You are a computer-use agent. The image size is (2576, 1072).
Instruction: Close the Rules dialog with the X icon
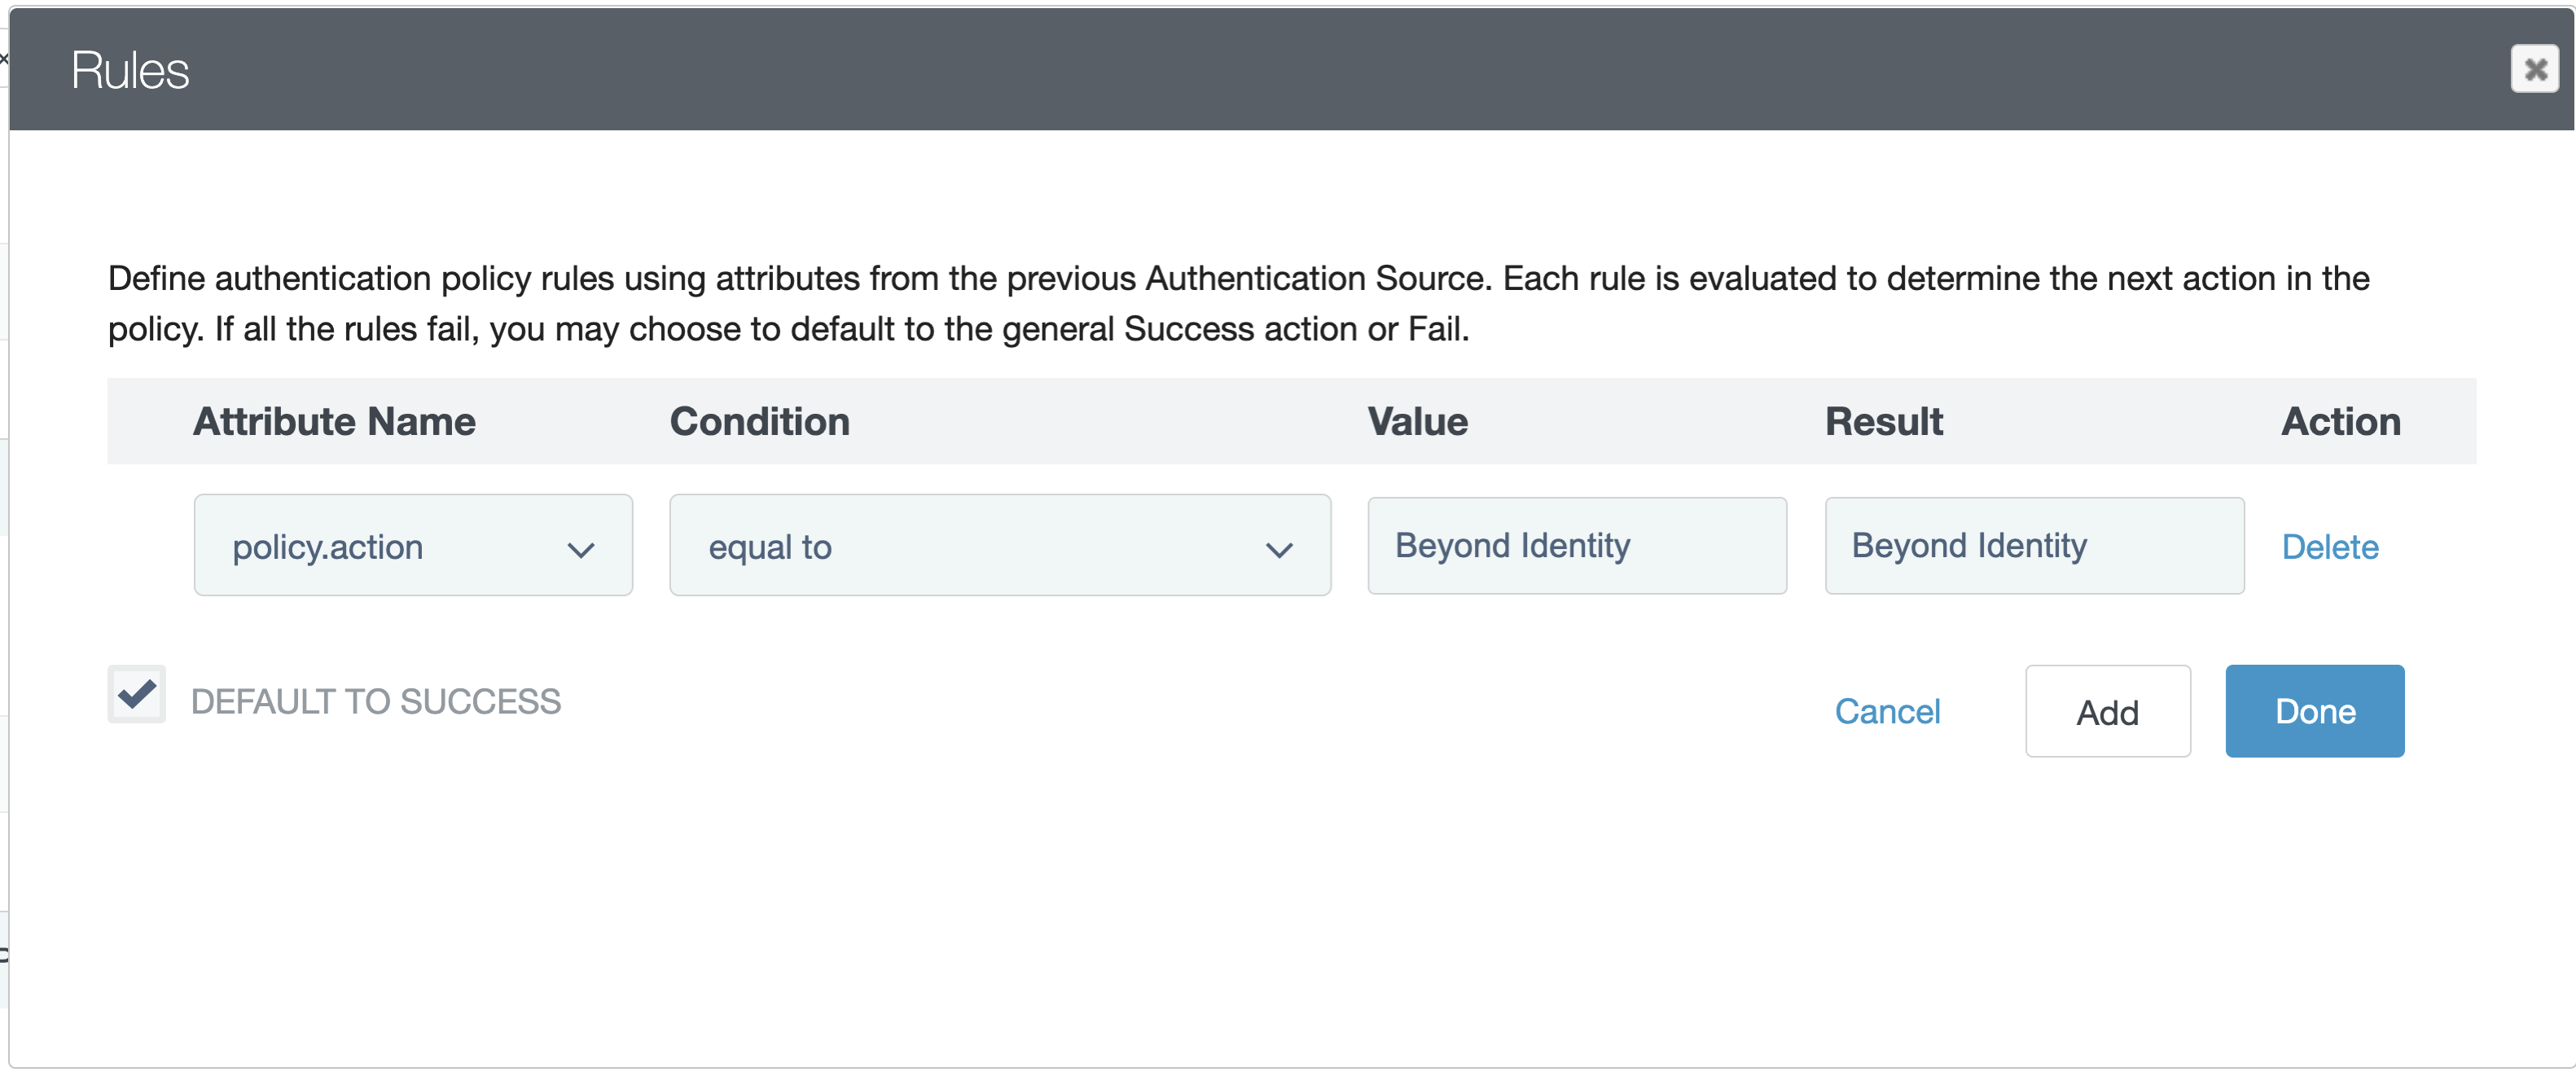(x=2534, y=69)
